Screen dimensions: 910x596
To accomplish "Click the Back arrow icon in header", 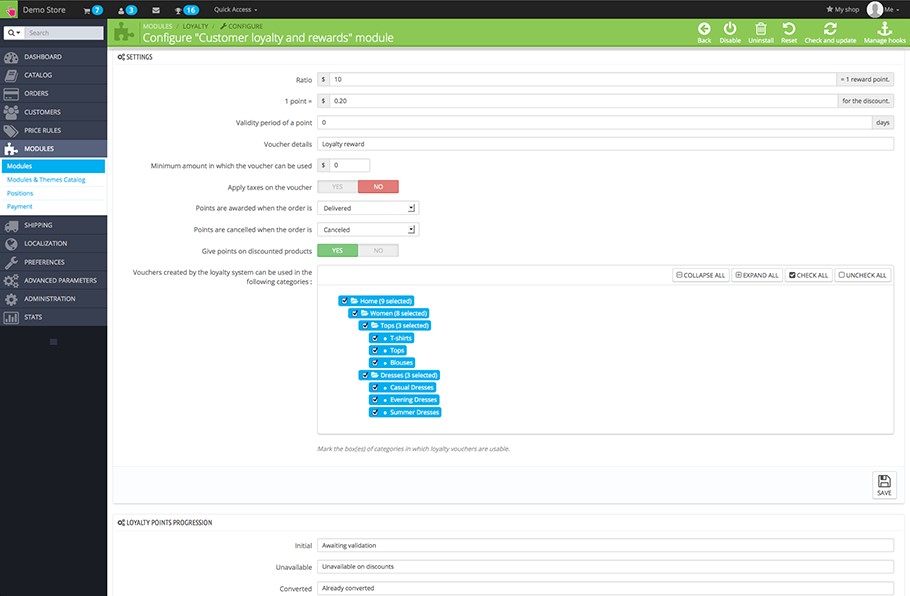I will coord(704,28).
